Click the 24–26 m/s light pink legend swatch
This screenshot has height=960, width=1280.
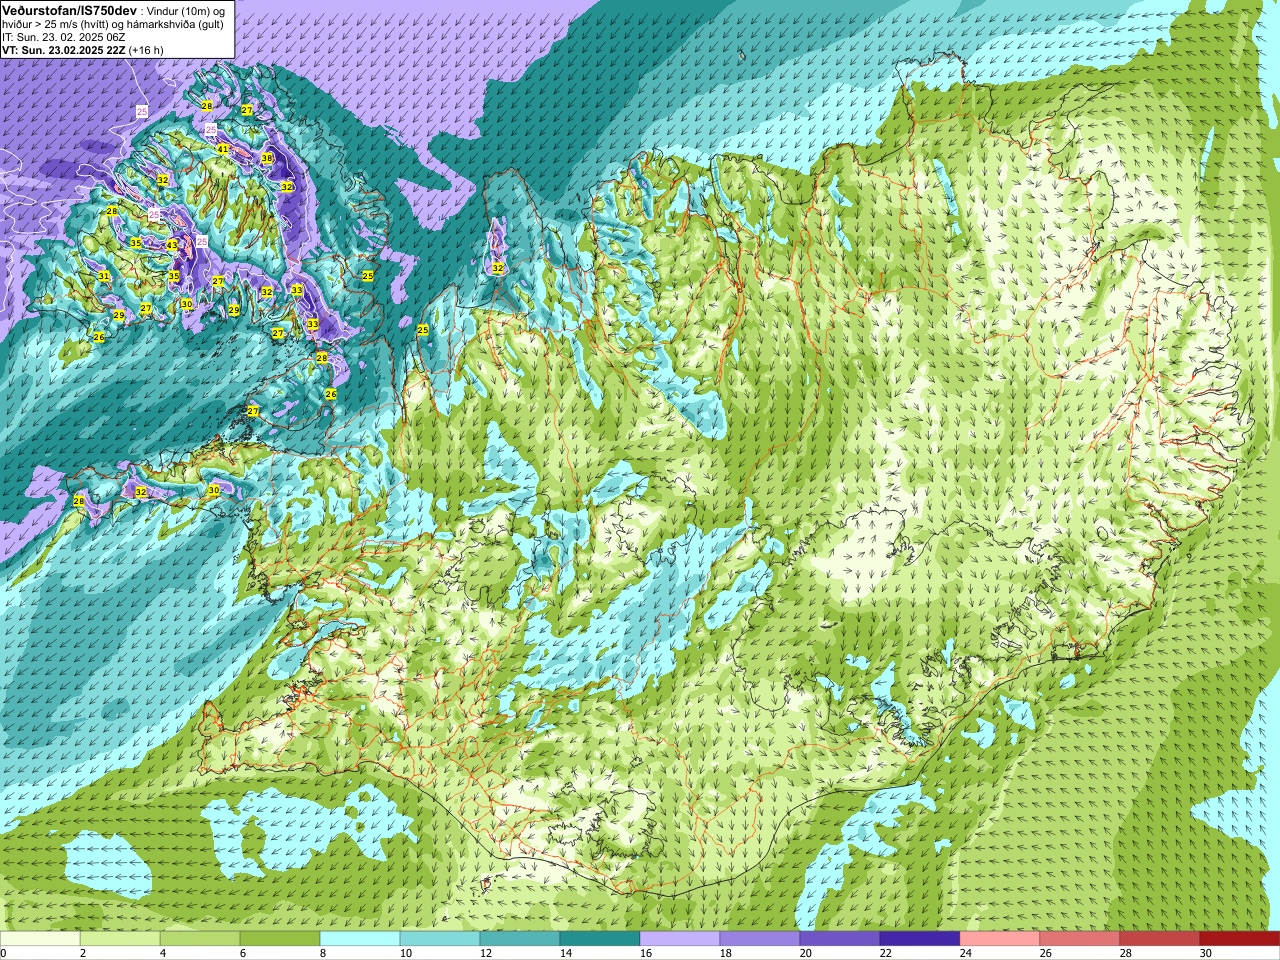tap(1000, 939)
